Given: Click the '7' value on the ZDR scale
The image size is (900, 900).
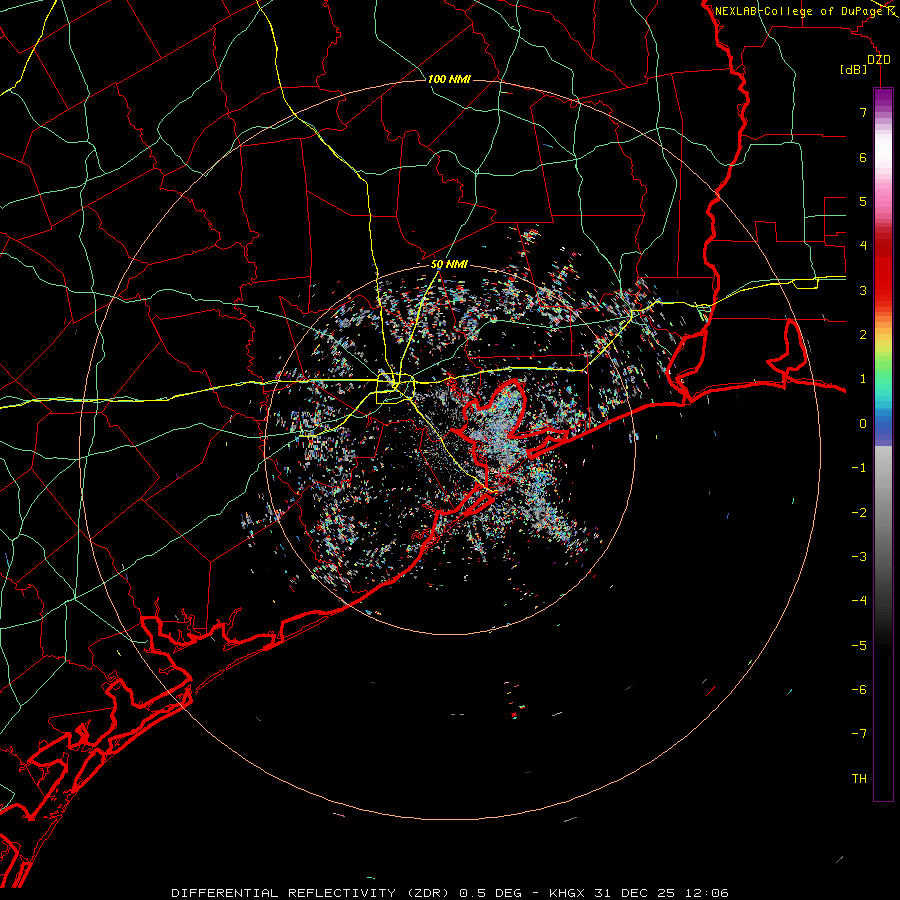Looking at the screenshot, I should 863,112.
